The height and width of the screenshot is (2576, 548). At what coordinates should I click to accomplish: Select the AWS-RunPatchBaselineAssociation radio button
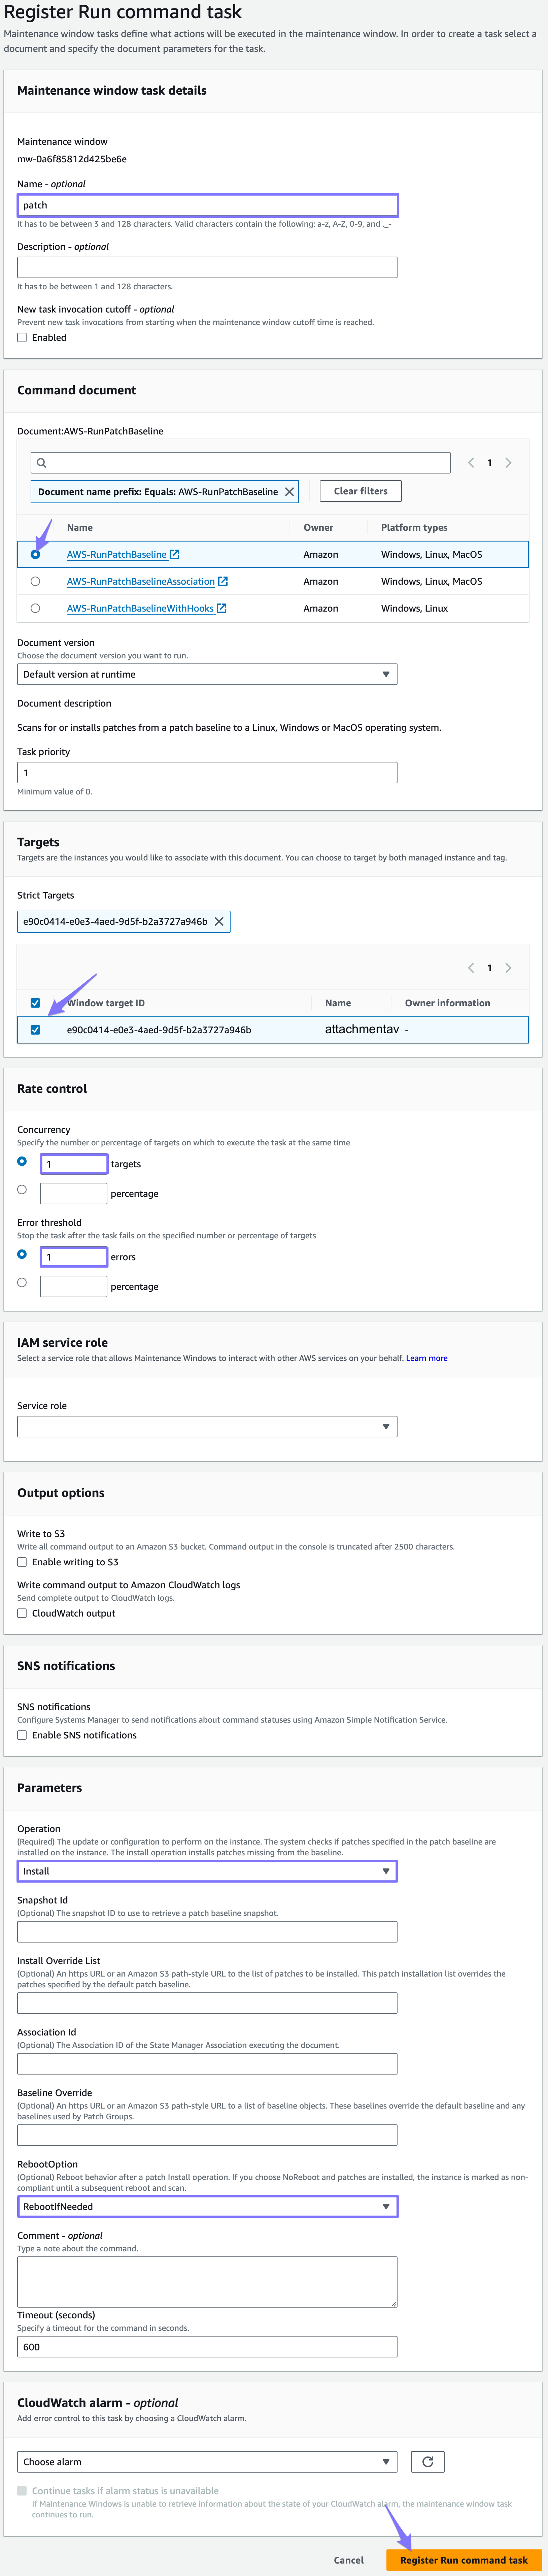(35, 581)
